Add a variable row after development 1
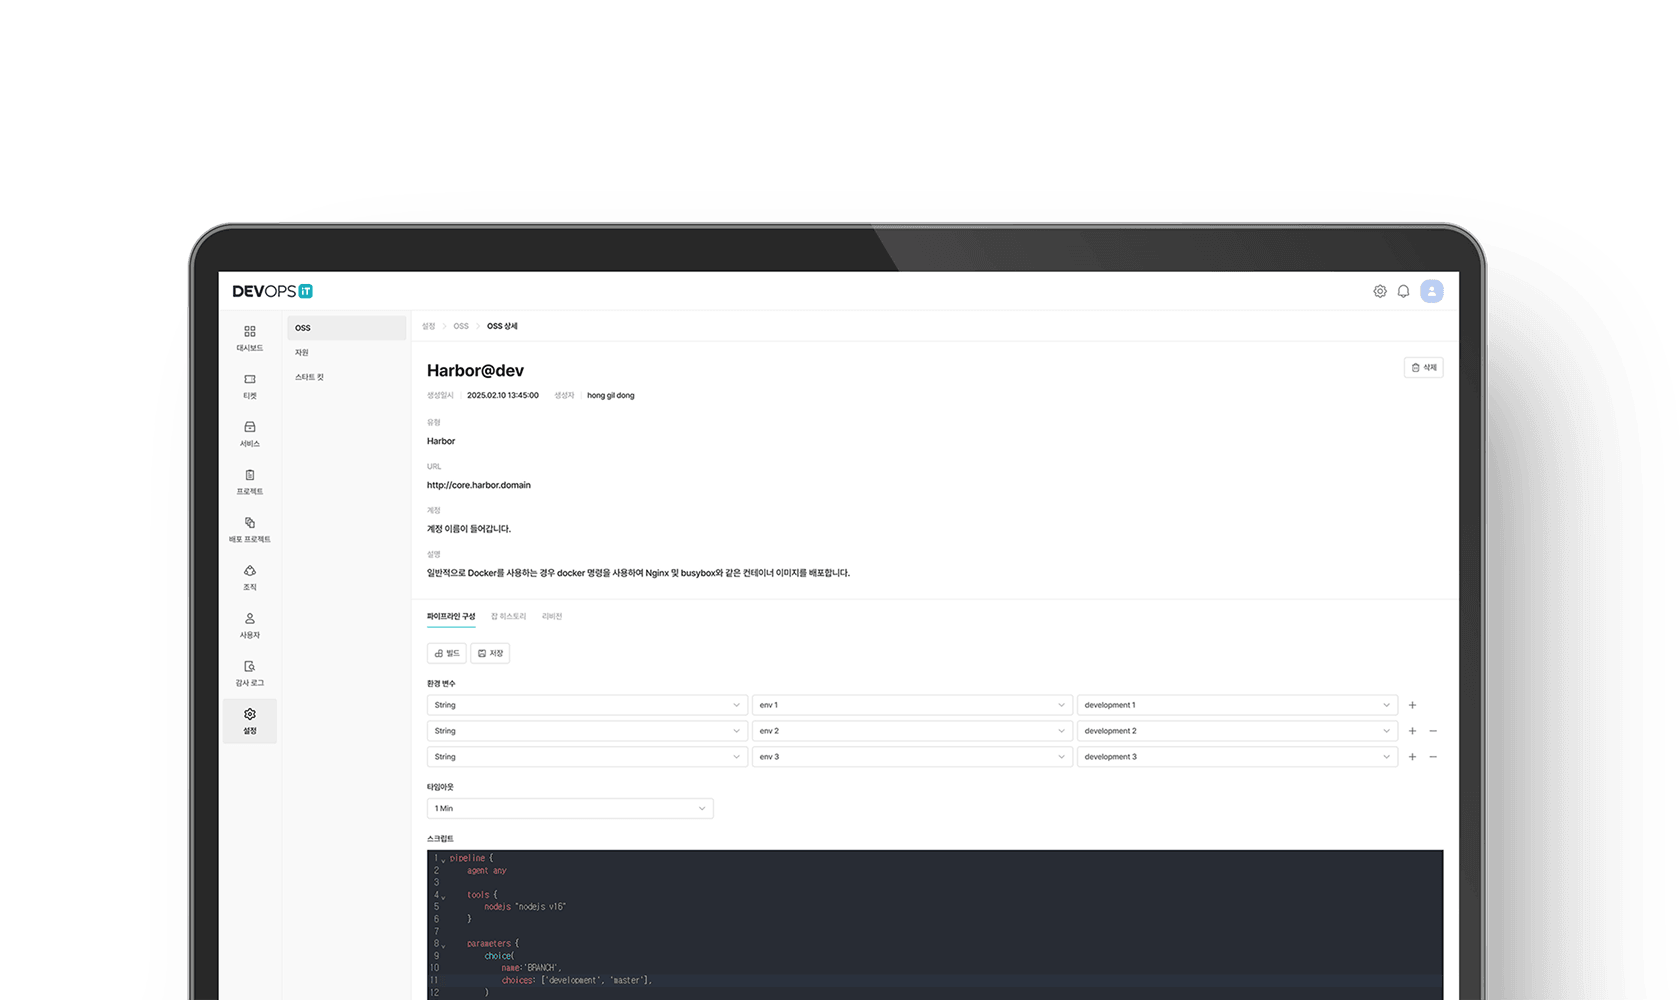 pyautogui.click(x=1412, y=705)
